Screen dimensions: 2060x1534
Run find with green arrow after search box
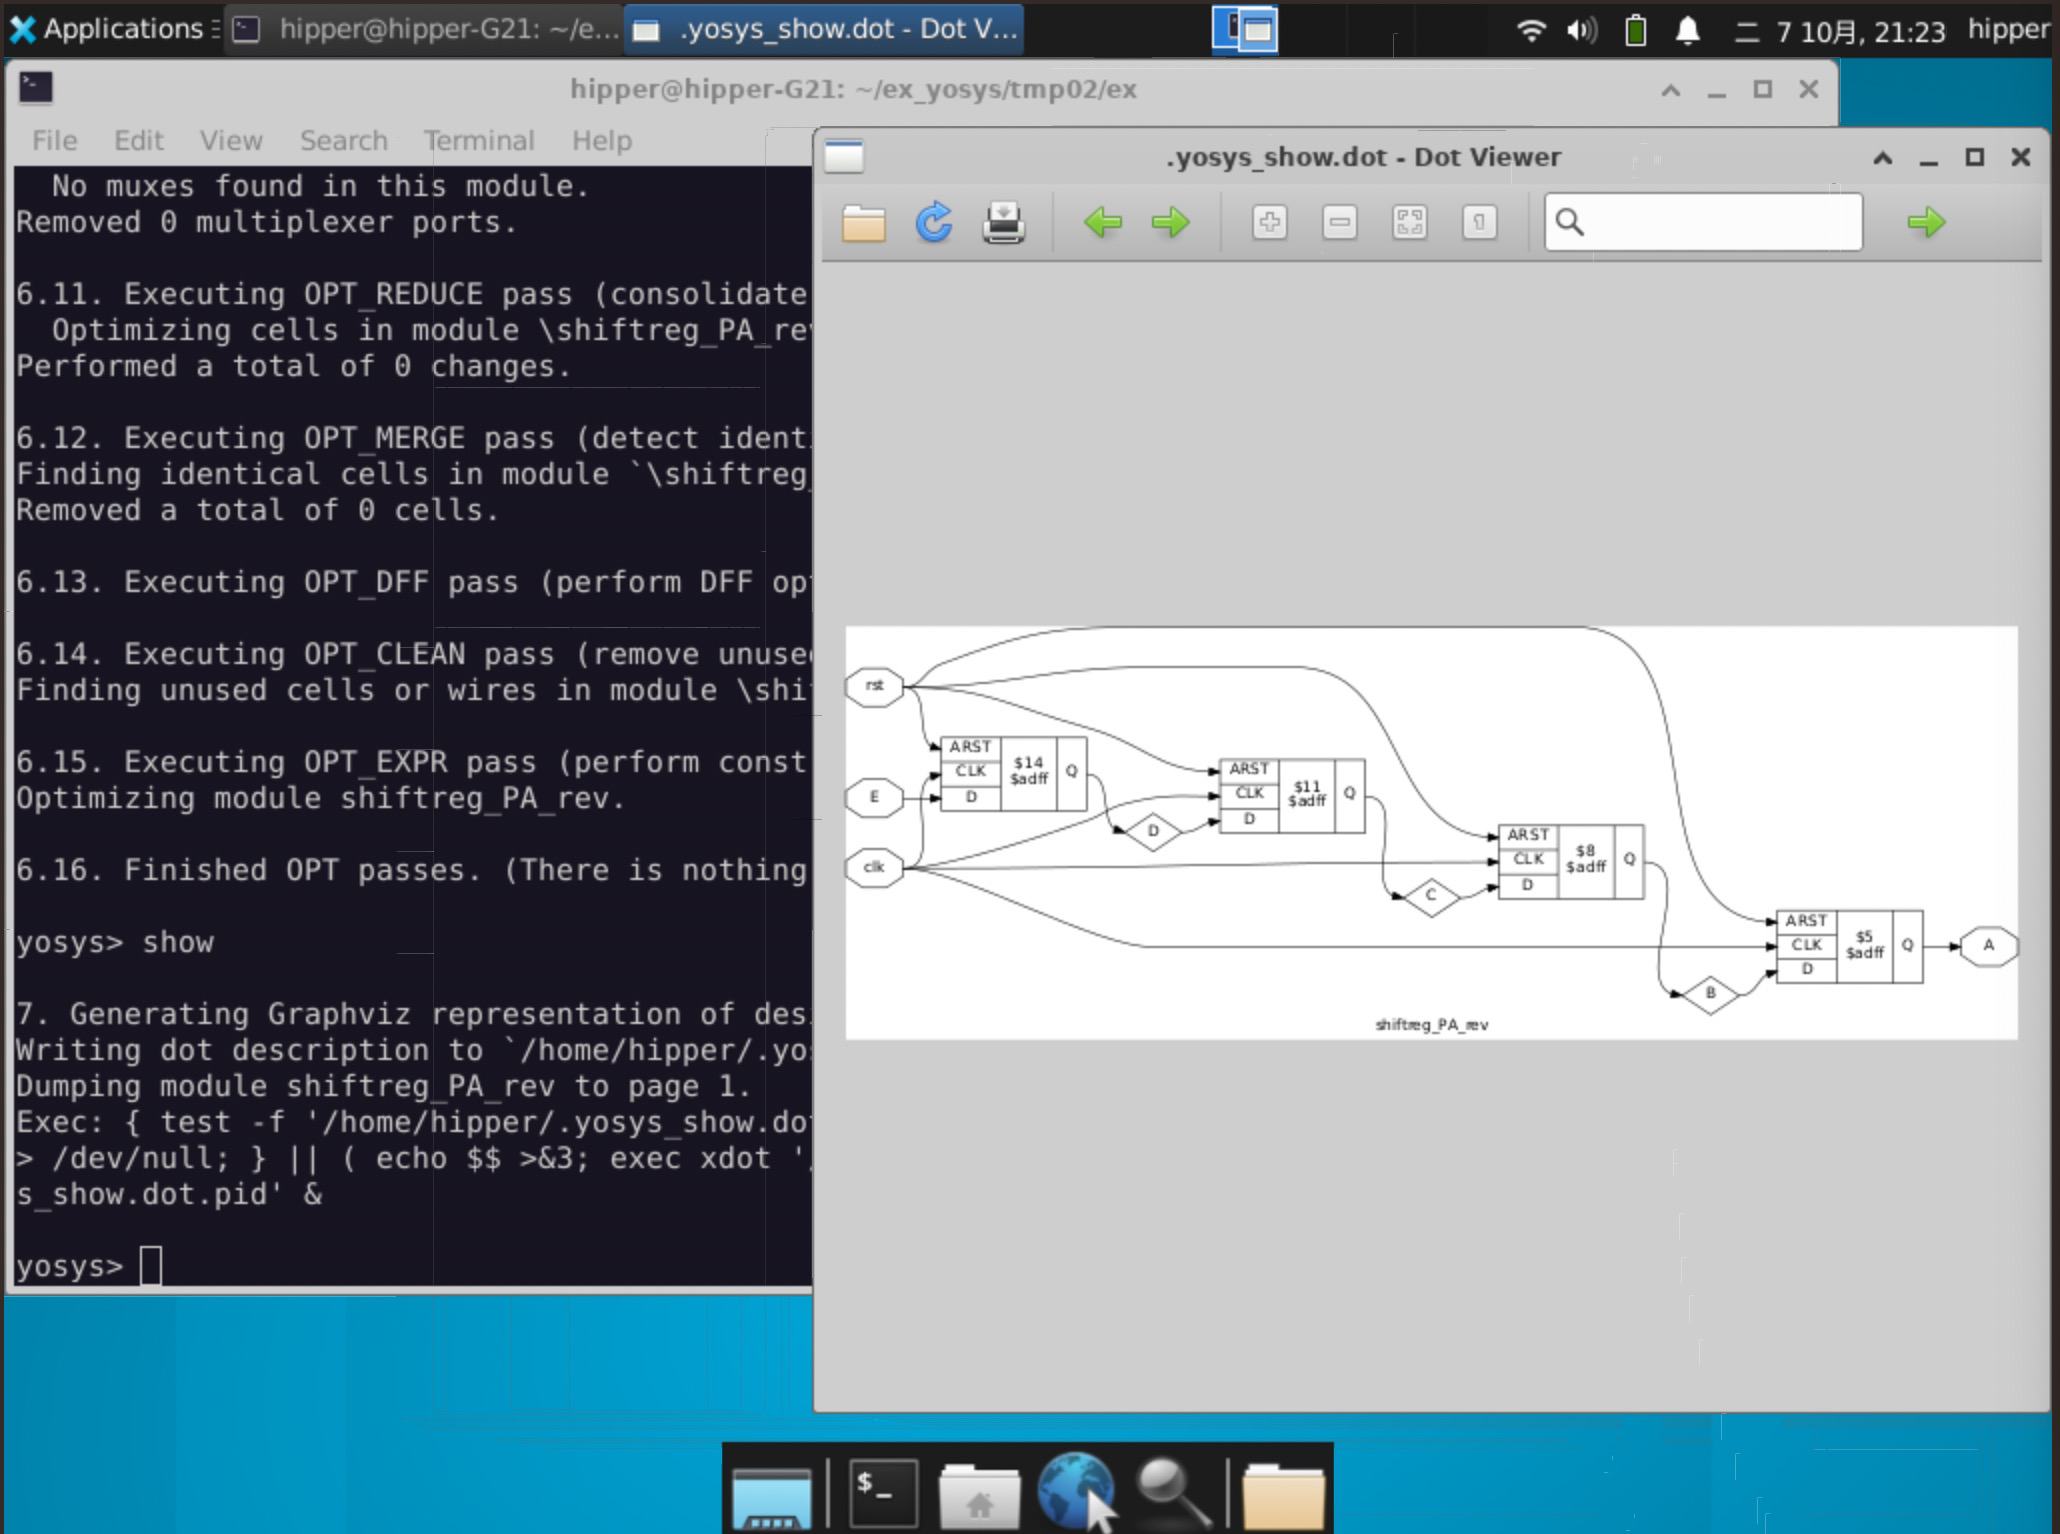(1925, 222)
